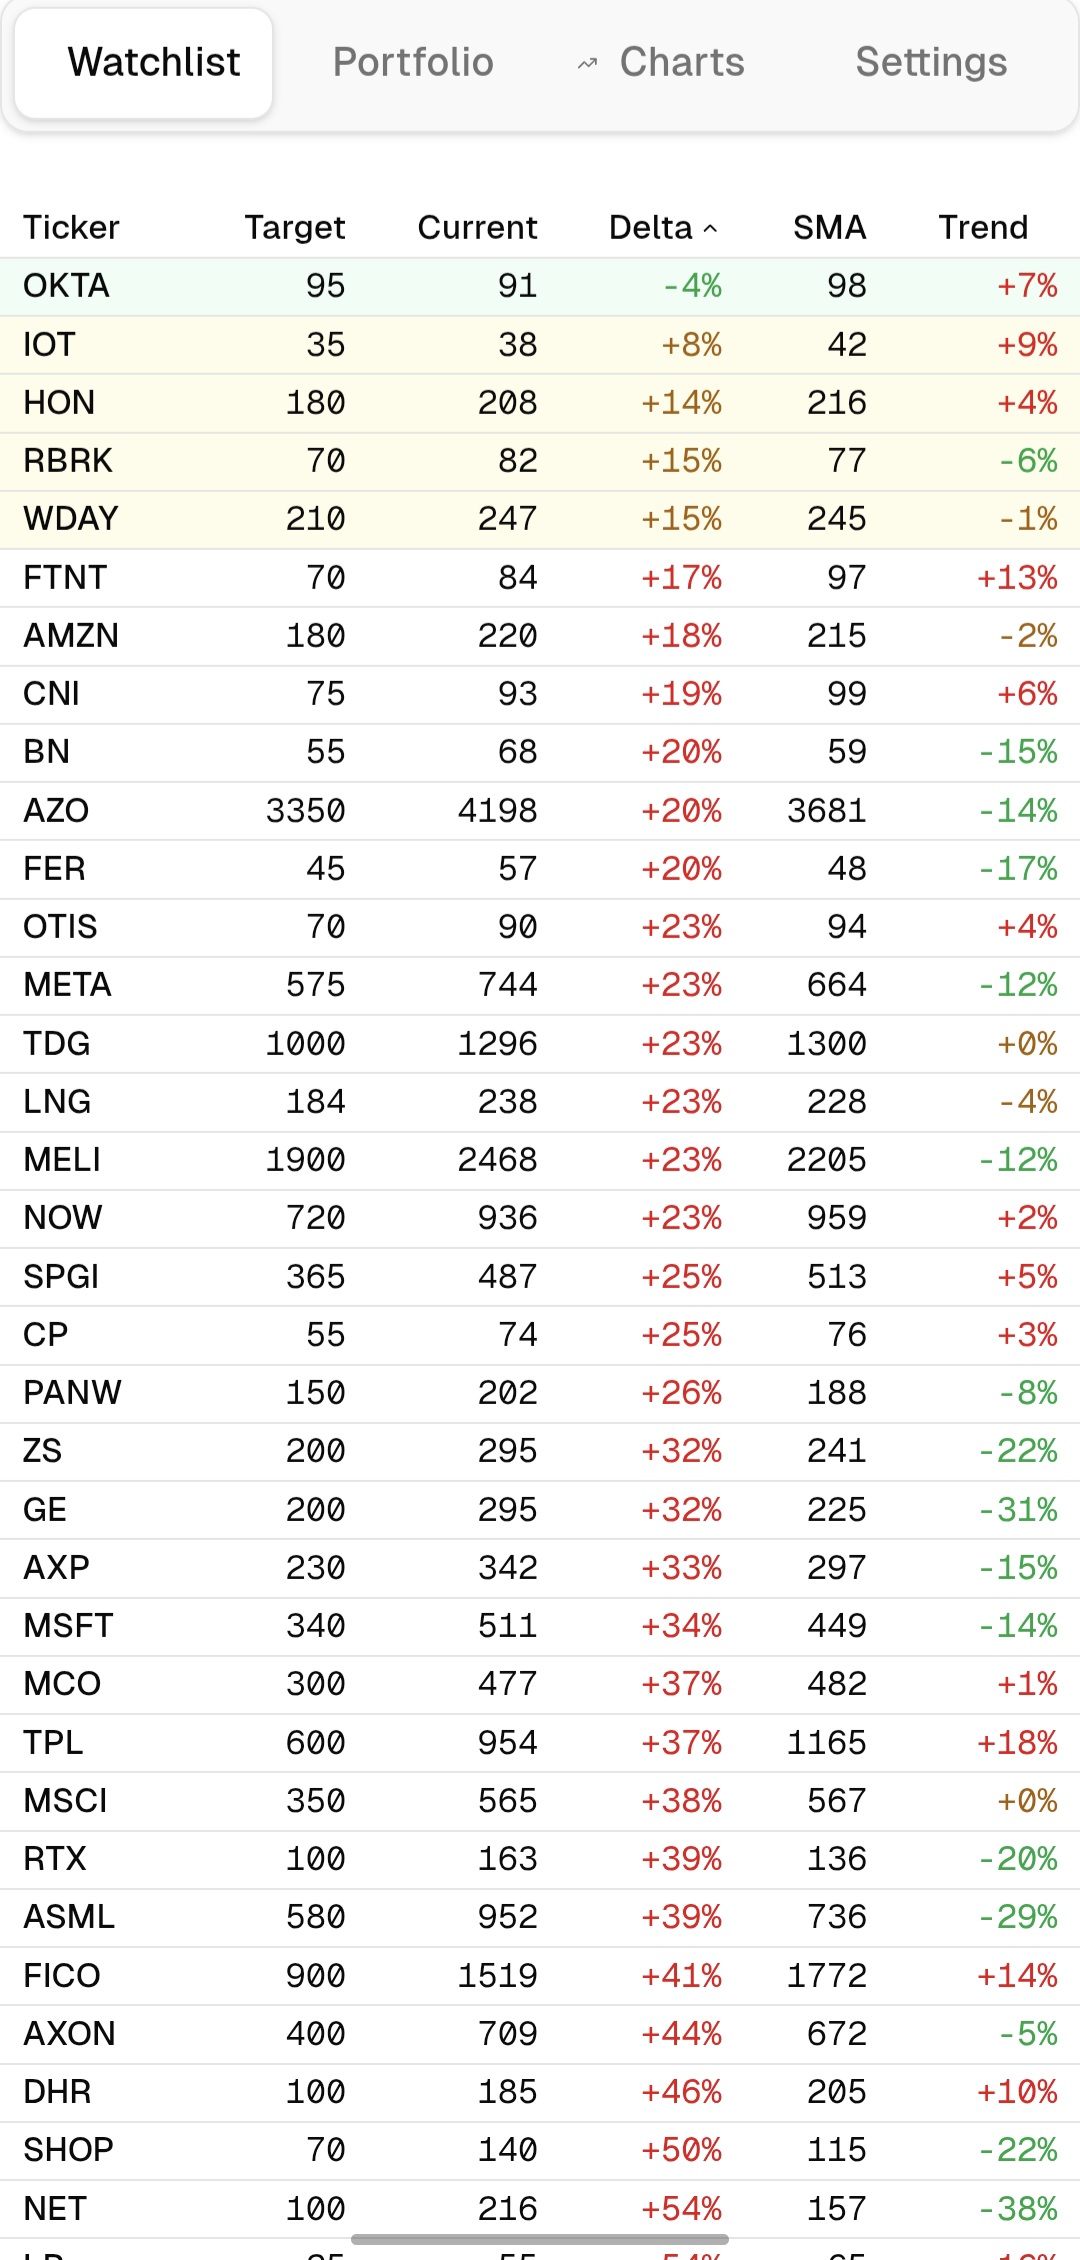Open the Settings tab
Screen dimensions: 1080x2260
(x=931, y=62)
